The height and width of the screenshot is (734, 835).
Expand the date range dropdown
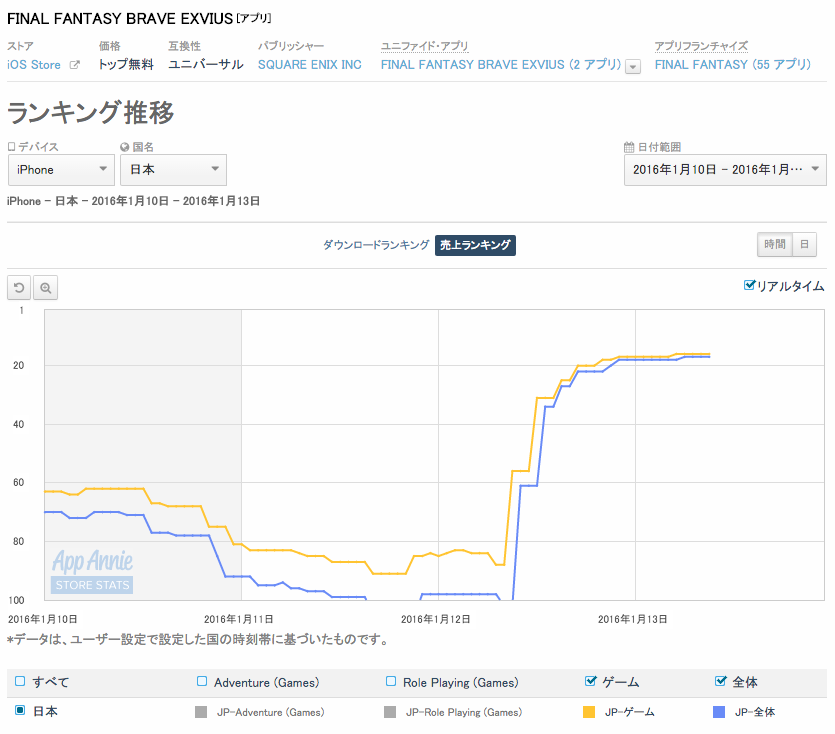coord(725,170)
